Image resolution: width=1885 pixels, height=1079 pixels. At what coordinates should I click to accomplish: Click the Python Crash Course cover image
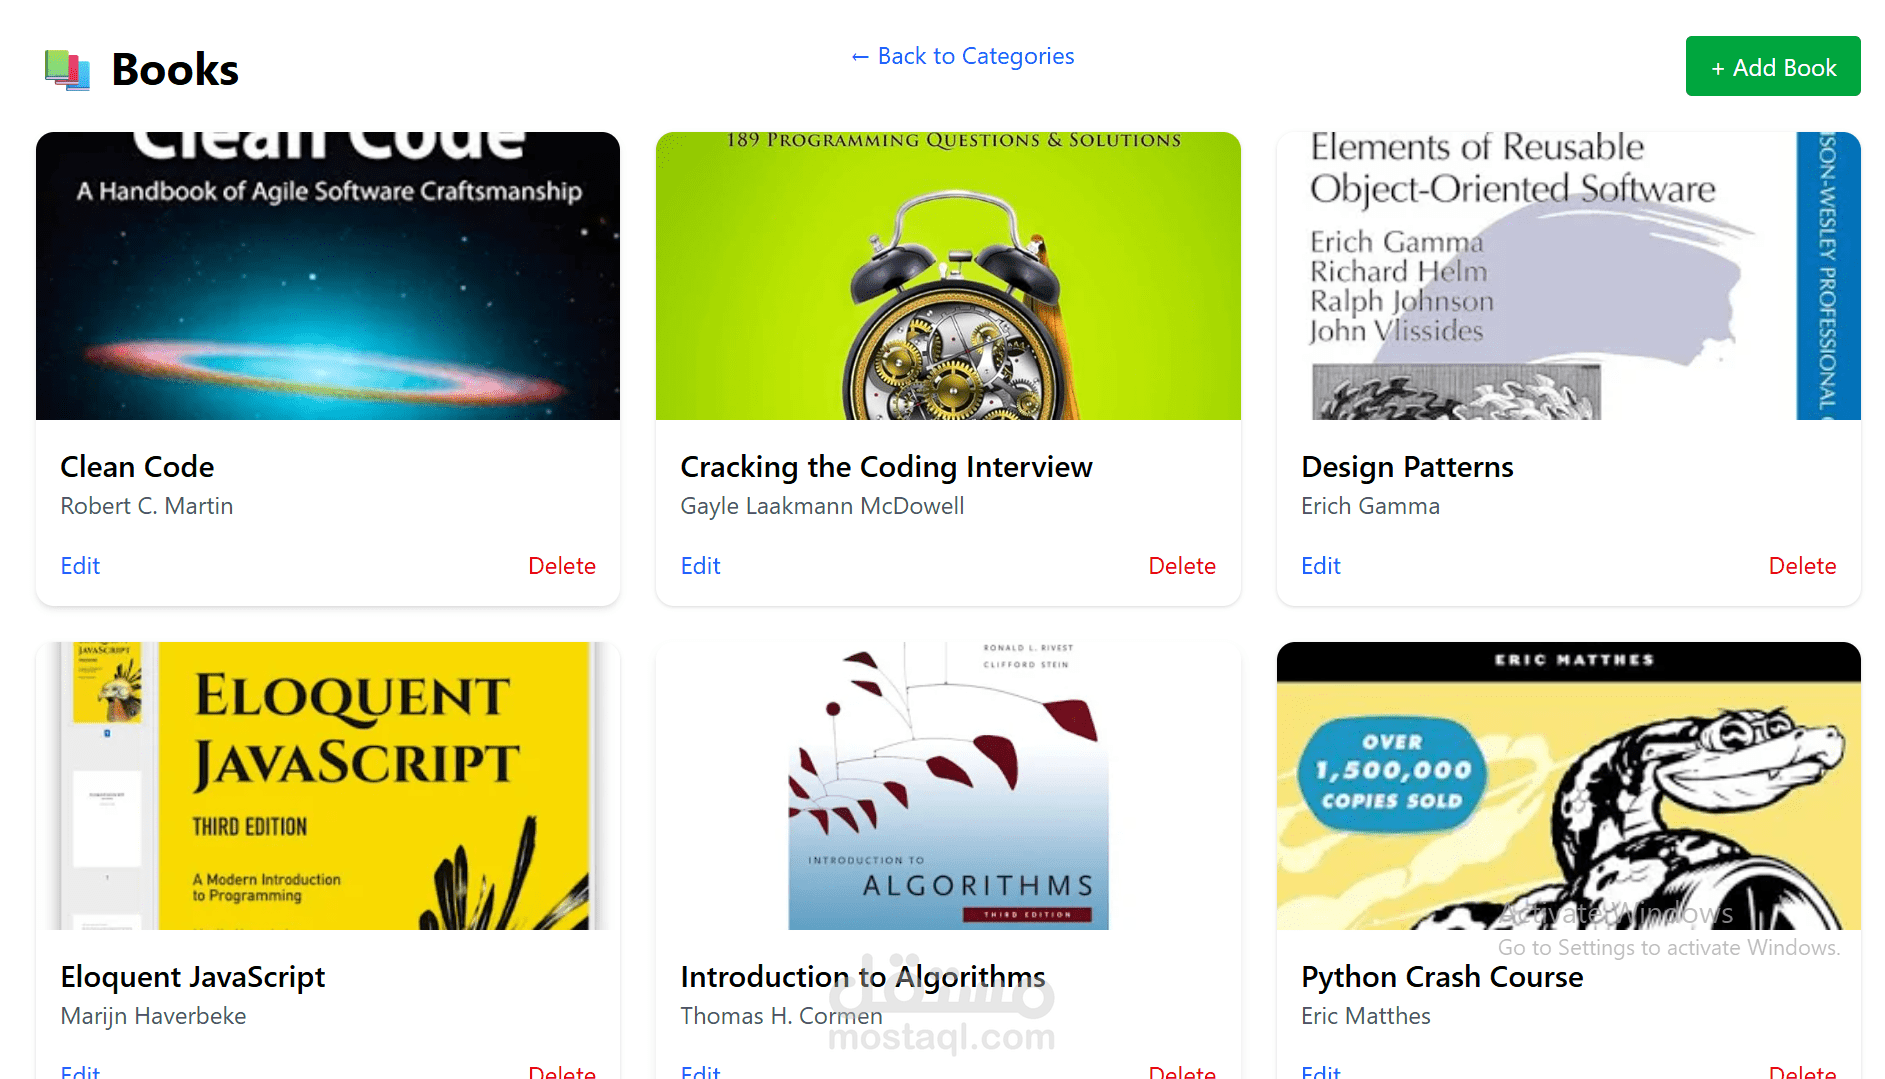tap(1568, 786)
